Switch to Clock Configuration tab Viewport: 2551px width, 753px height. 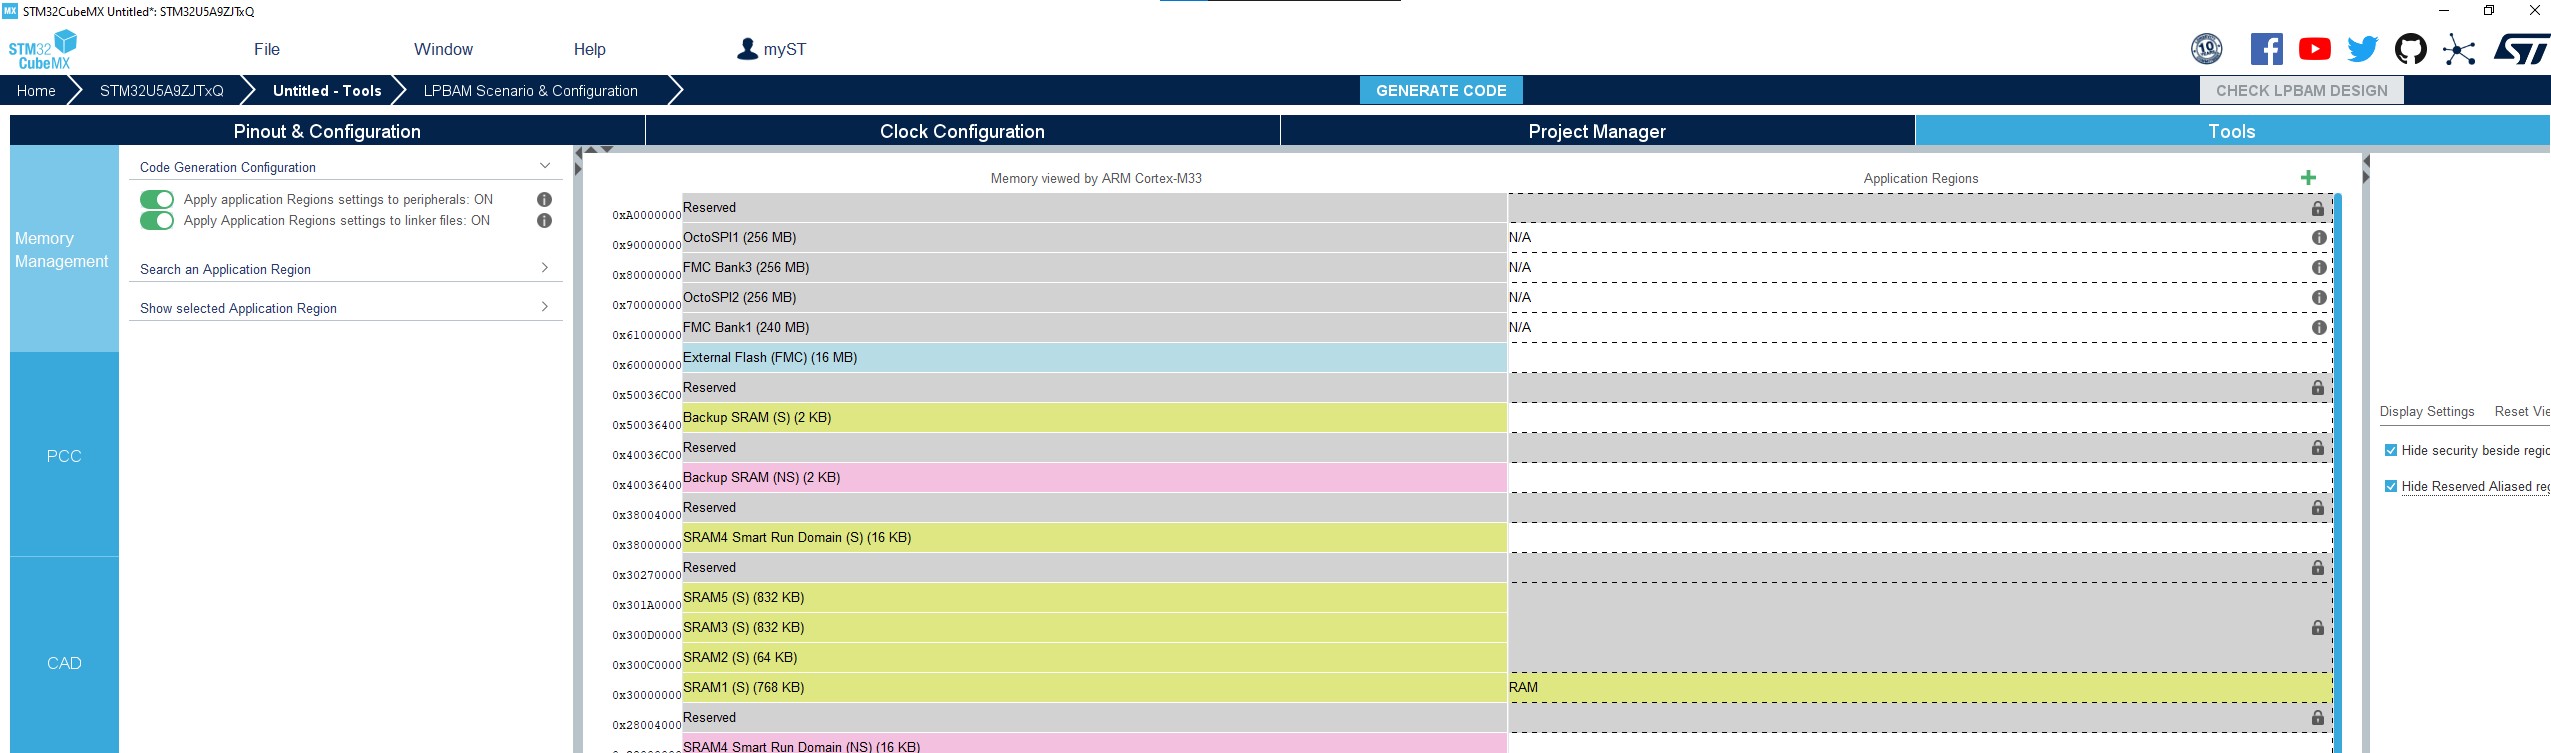[962, 131]
